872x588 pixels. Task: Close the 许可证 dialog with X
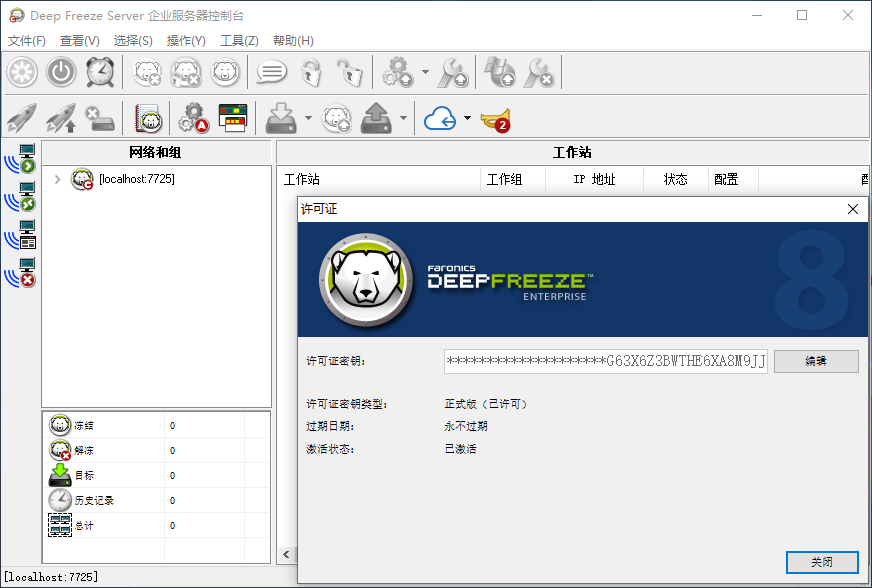click(853, 209)
